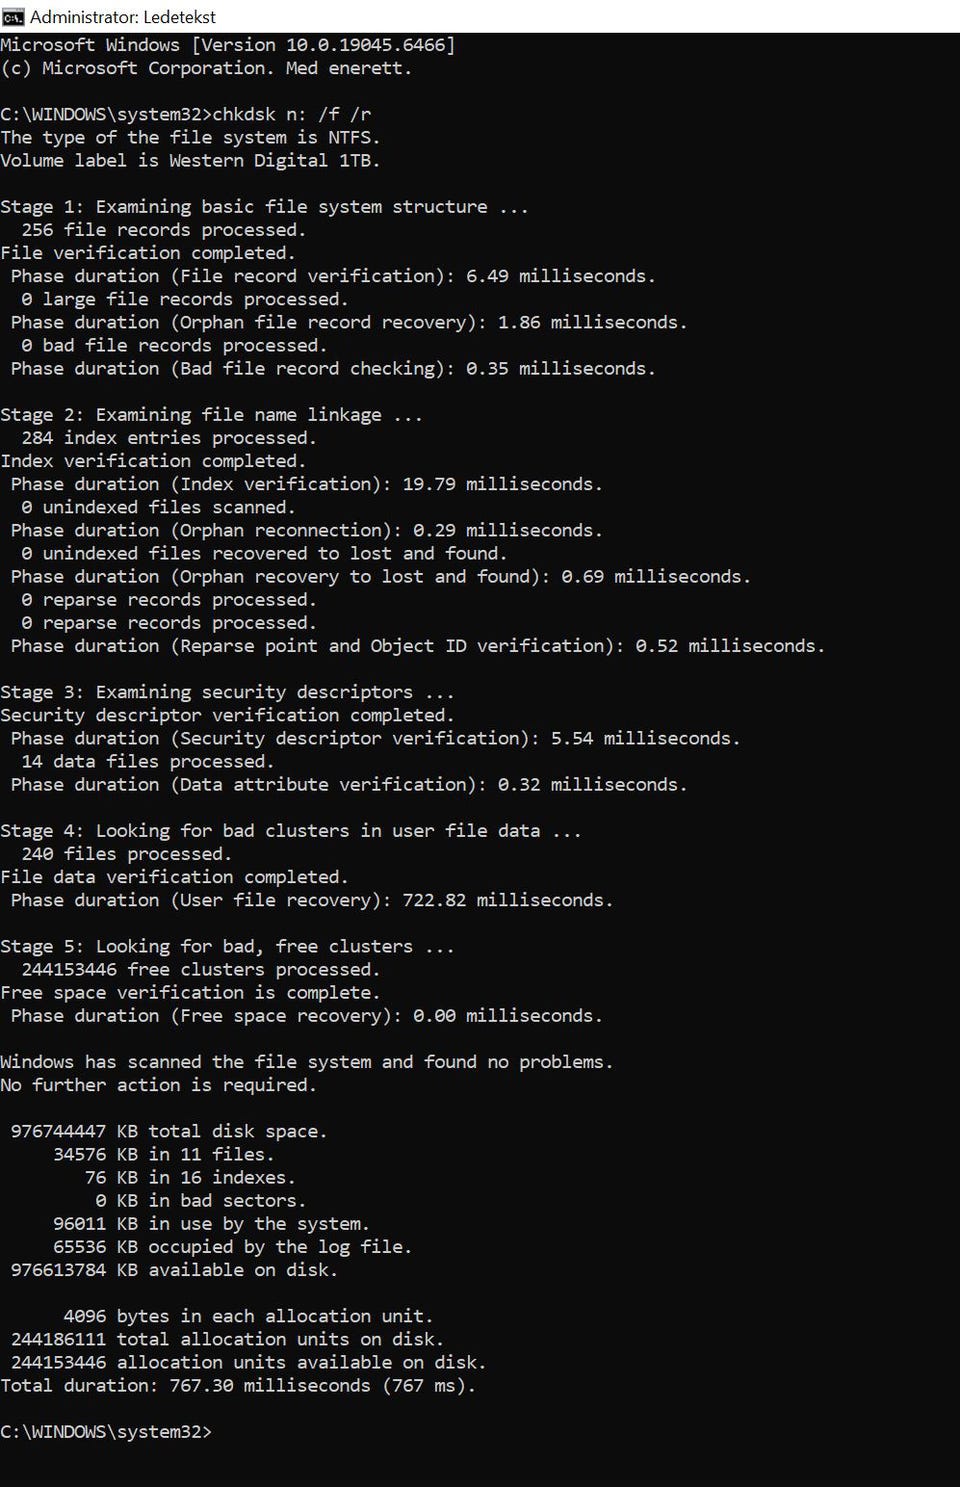Click the 'Total duration: 767.30 milliseconds' line

(x=238, y=1385)
